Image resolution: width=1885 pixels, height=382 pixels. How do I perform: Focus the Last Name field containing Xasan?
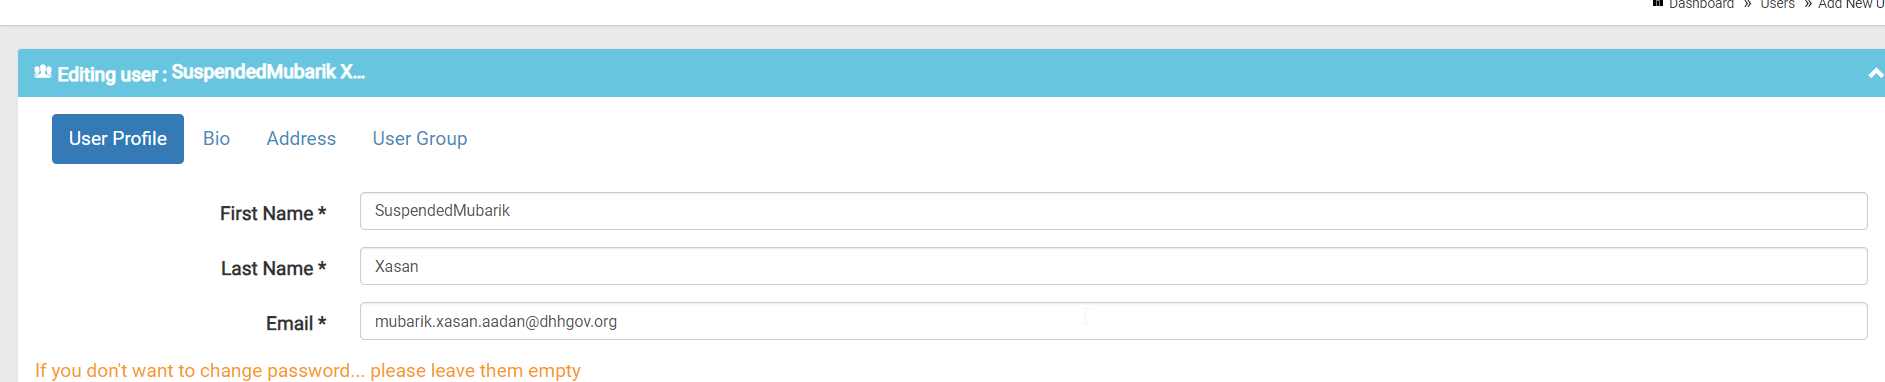[1113, 266]
